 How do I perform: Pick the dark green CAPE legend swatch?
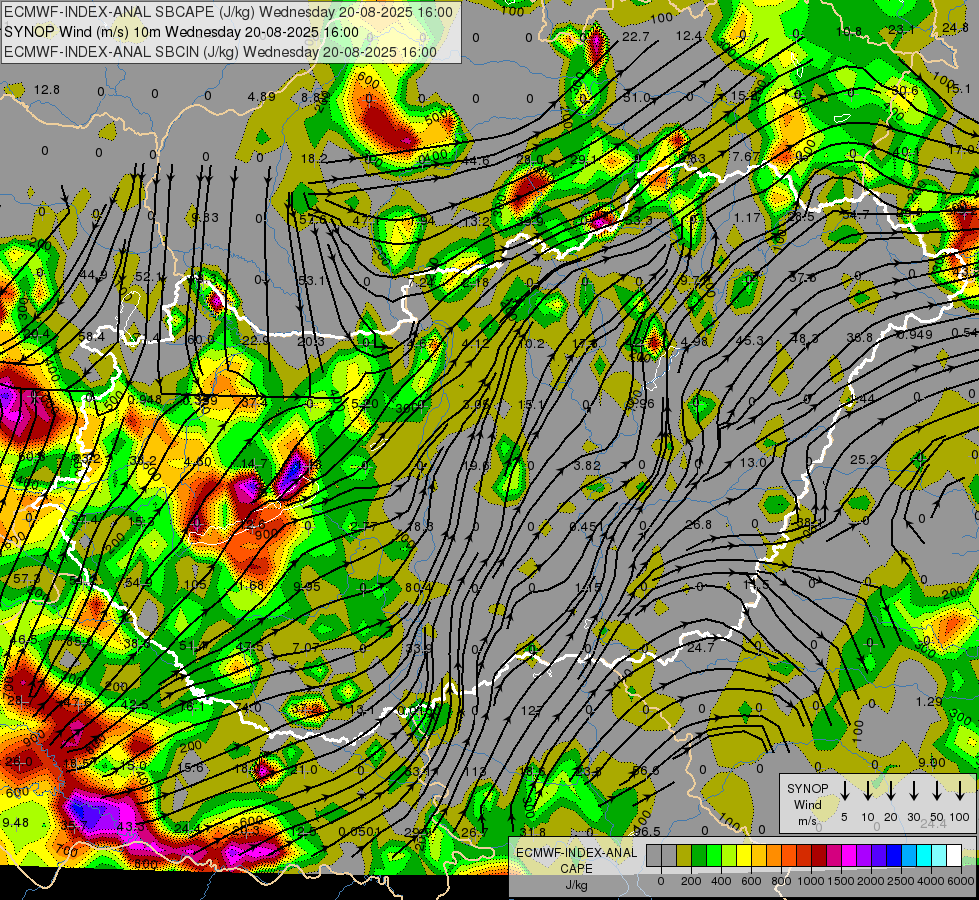click(x=699, y=855)
